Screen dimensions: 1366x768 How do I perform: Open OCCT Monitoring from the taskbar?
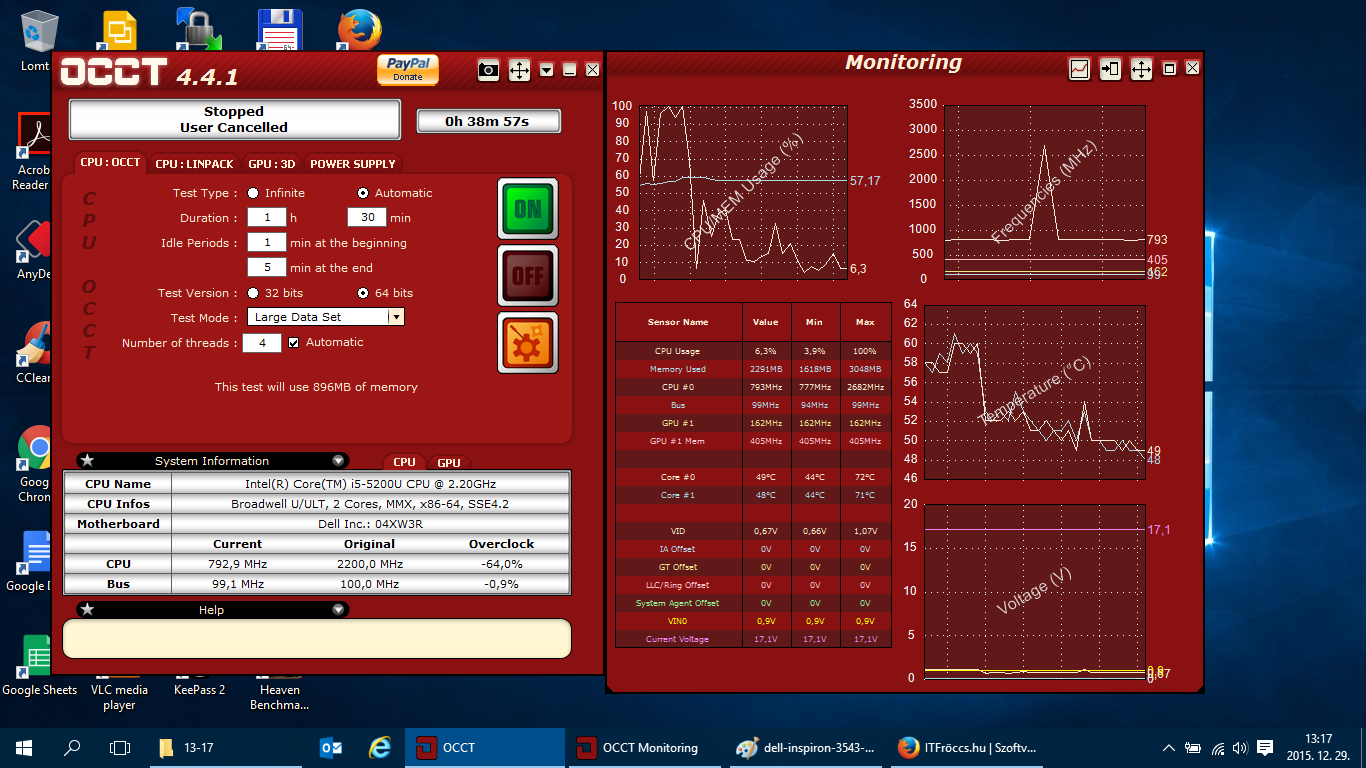tap(640, 748)
